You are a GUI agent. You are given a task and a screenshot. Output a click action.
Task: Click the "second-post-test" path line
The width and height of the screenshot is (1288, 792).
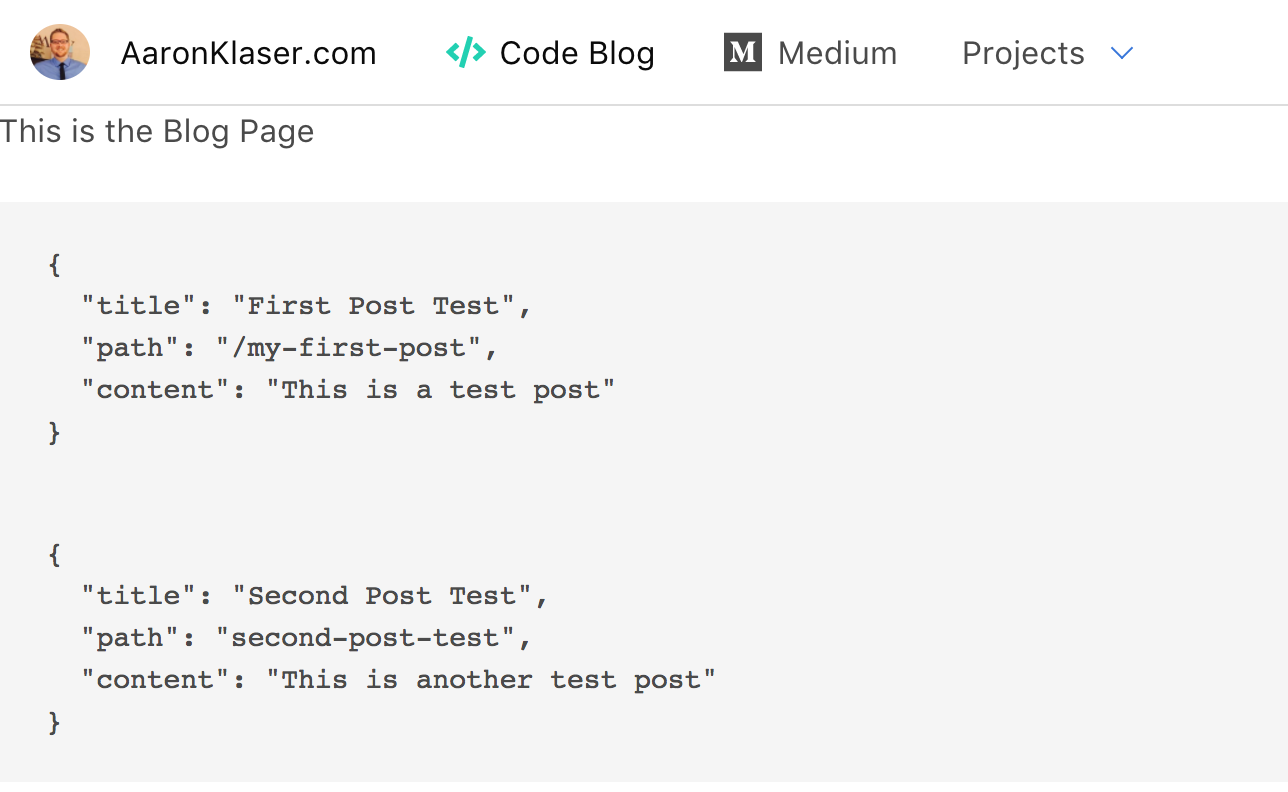tap(306, 638)
